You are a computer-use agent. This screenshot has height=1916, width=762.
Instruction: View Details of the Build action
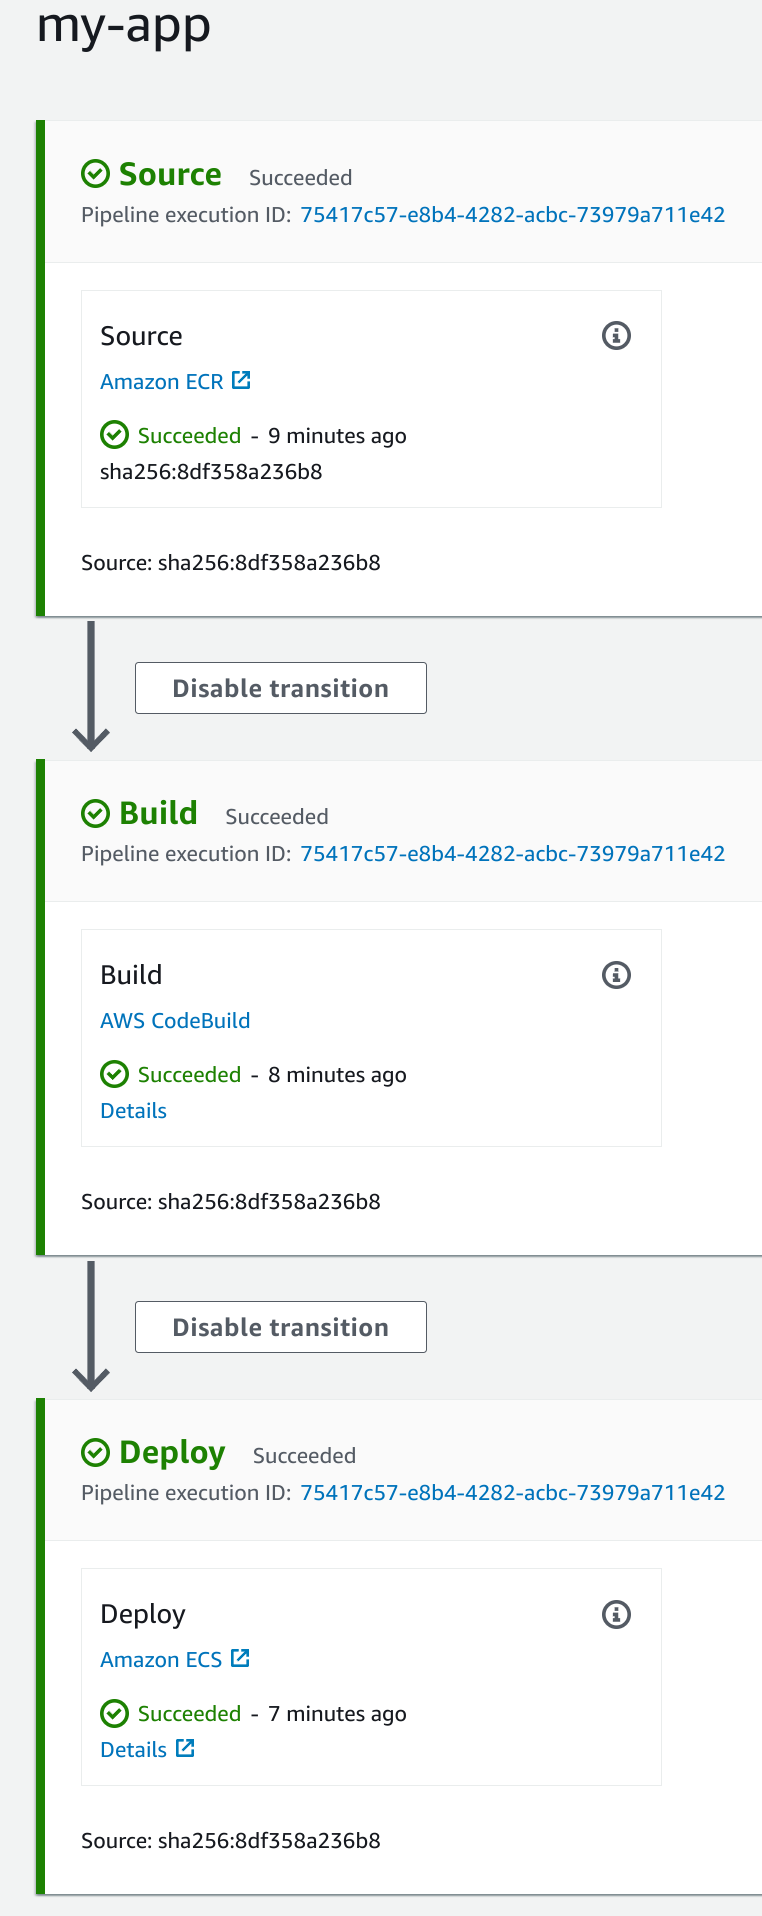click(x=133, y=1111)
